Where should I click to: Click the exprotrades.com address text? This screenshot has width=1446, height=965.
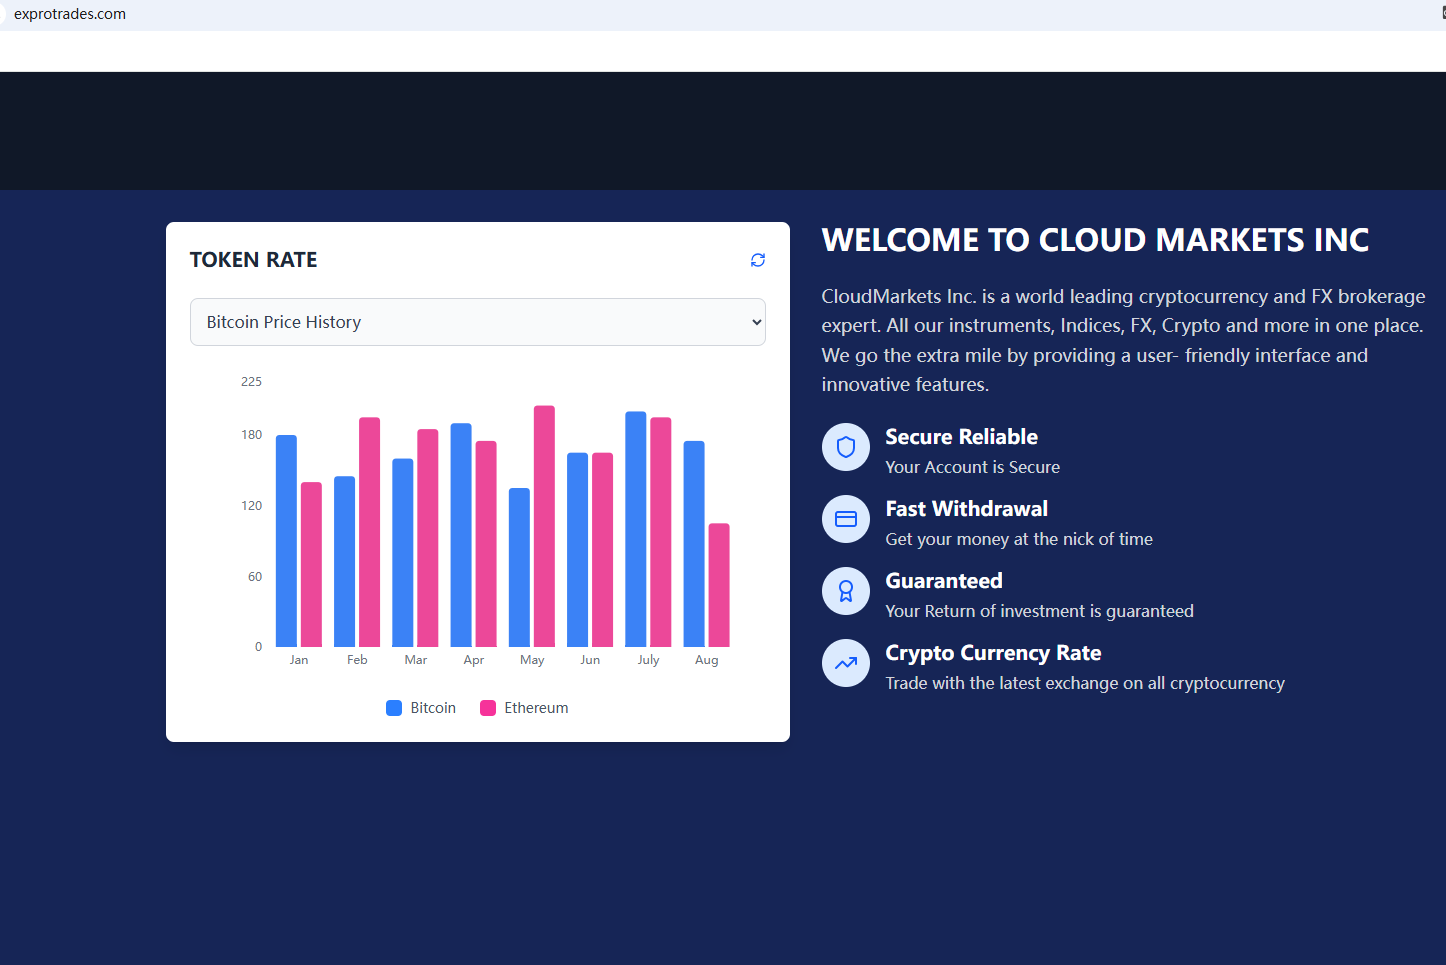(x=70, y=14)
